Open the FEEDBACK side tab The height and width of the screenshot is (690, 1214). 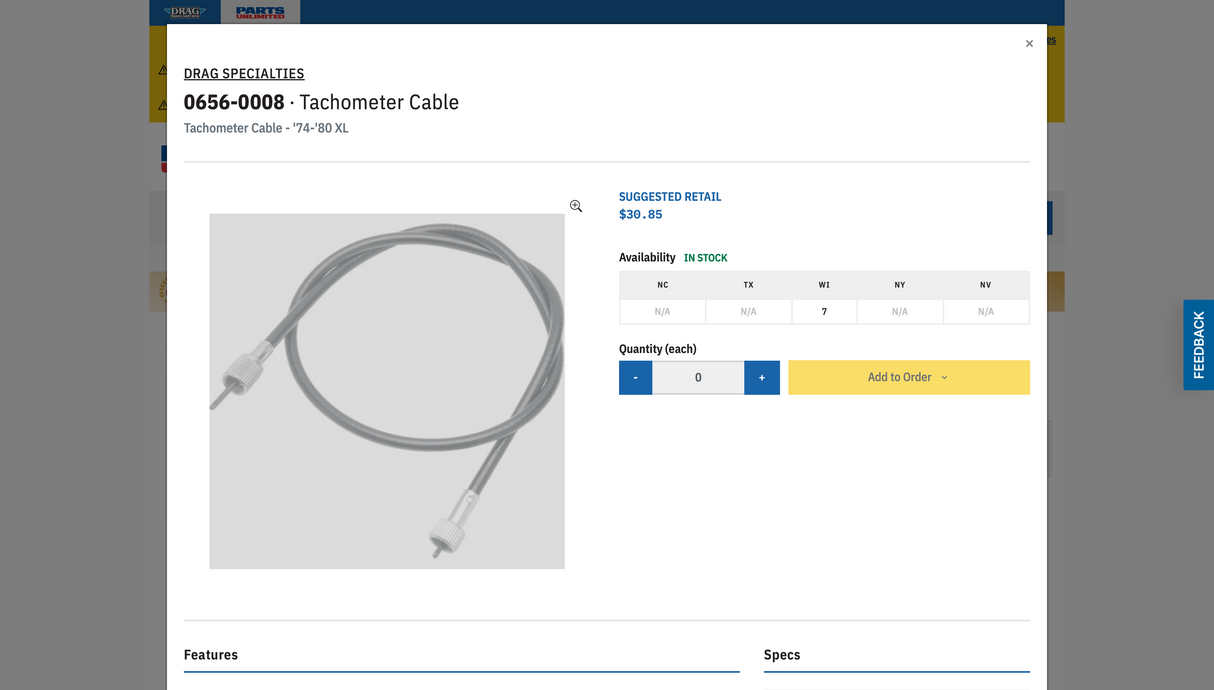(x=1199, y=345)
